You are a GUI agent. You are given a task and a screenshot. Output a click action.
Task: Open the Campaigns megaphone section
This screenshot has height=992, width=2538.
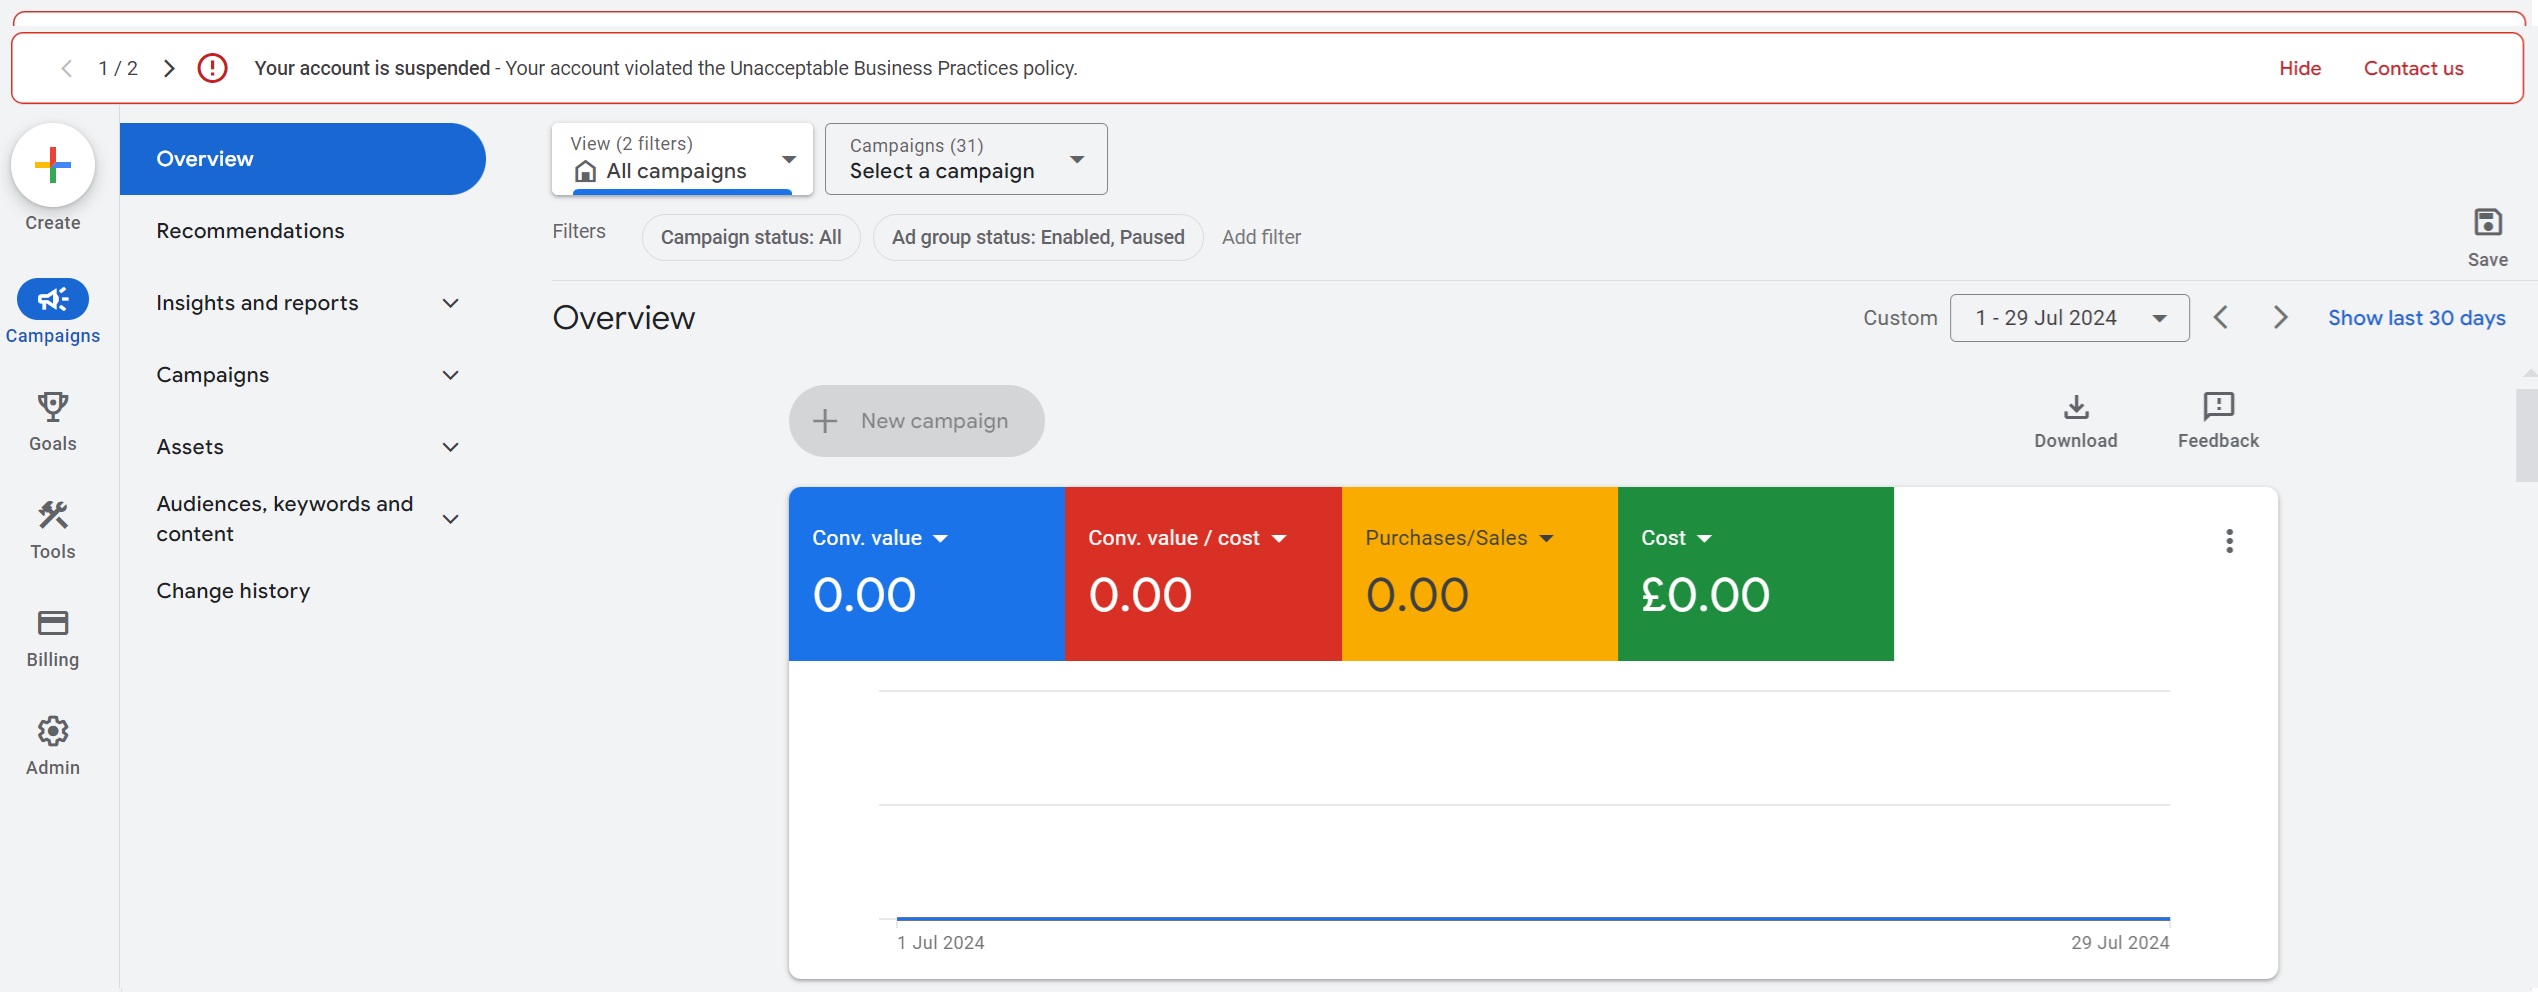pyautogui.click(x=53, y=312)
